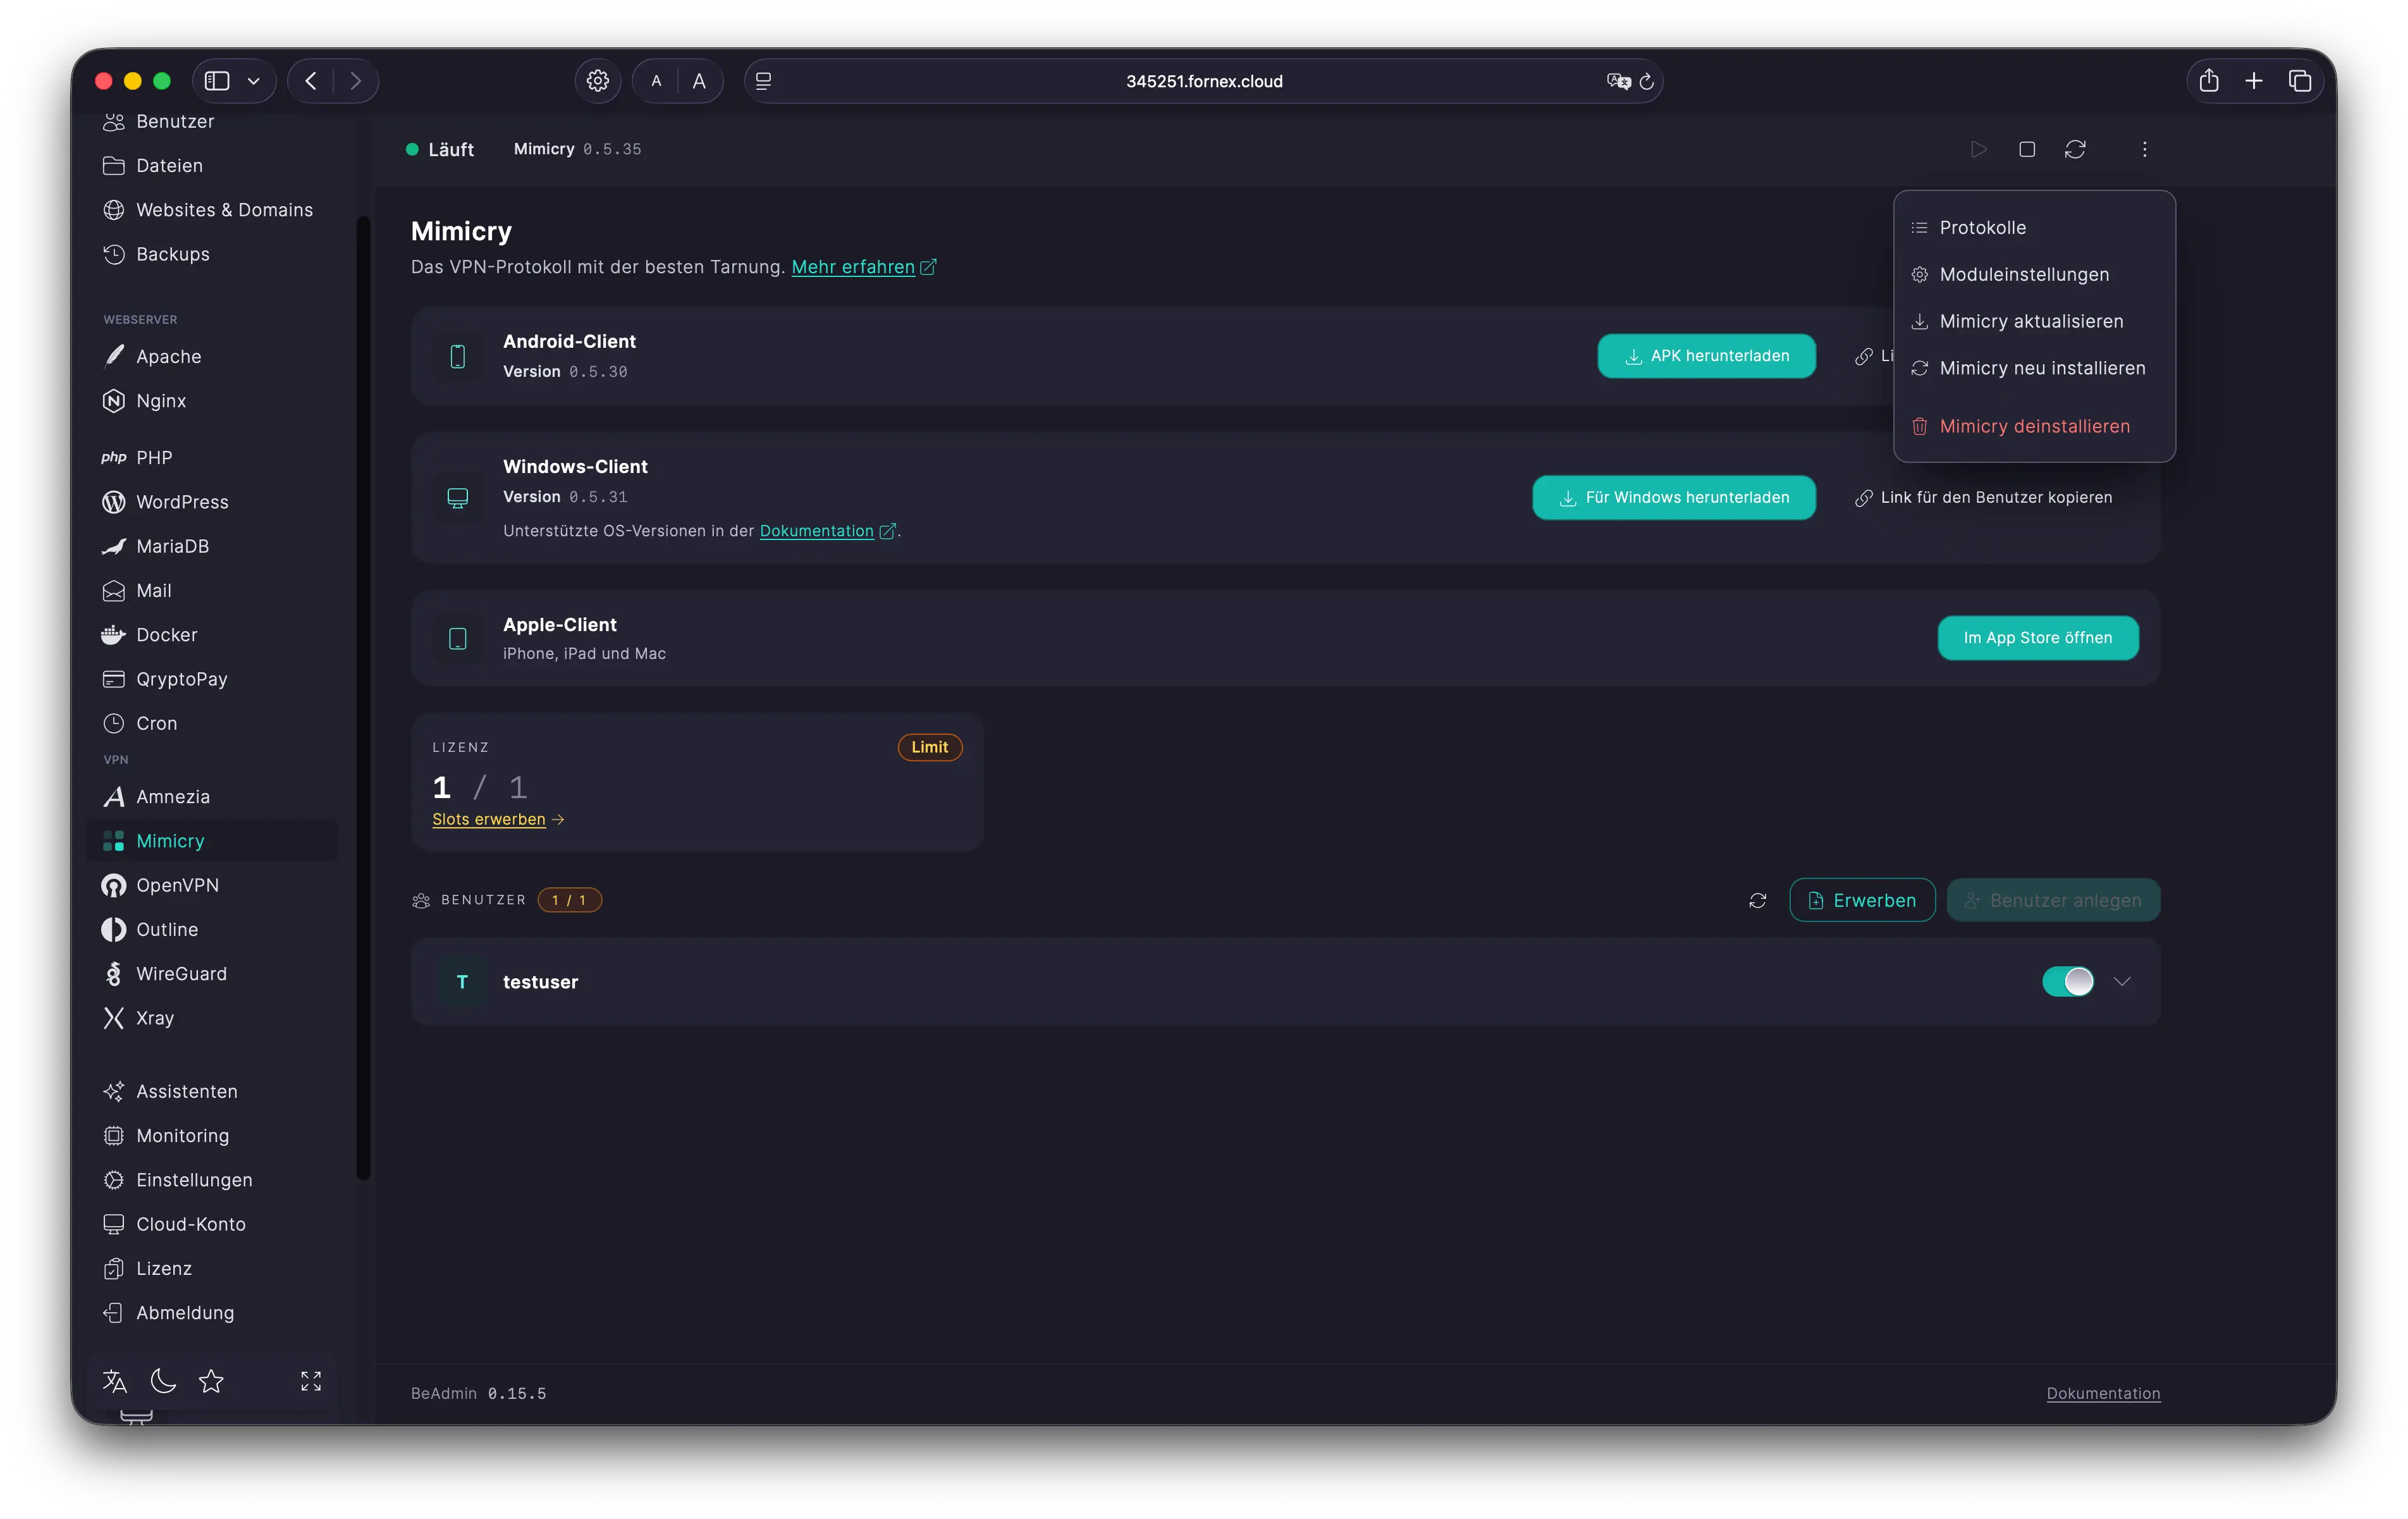2408x1519 pixels.
Task: Click the footer Dokumentation link
Action: pyautogui.click(x=2103, y=1393)
